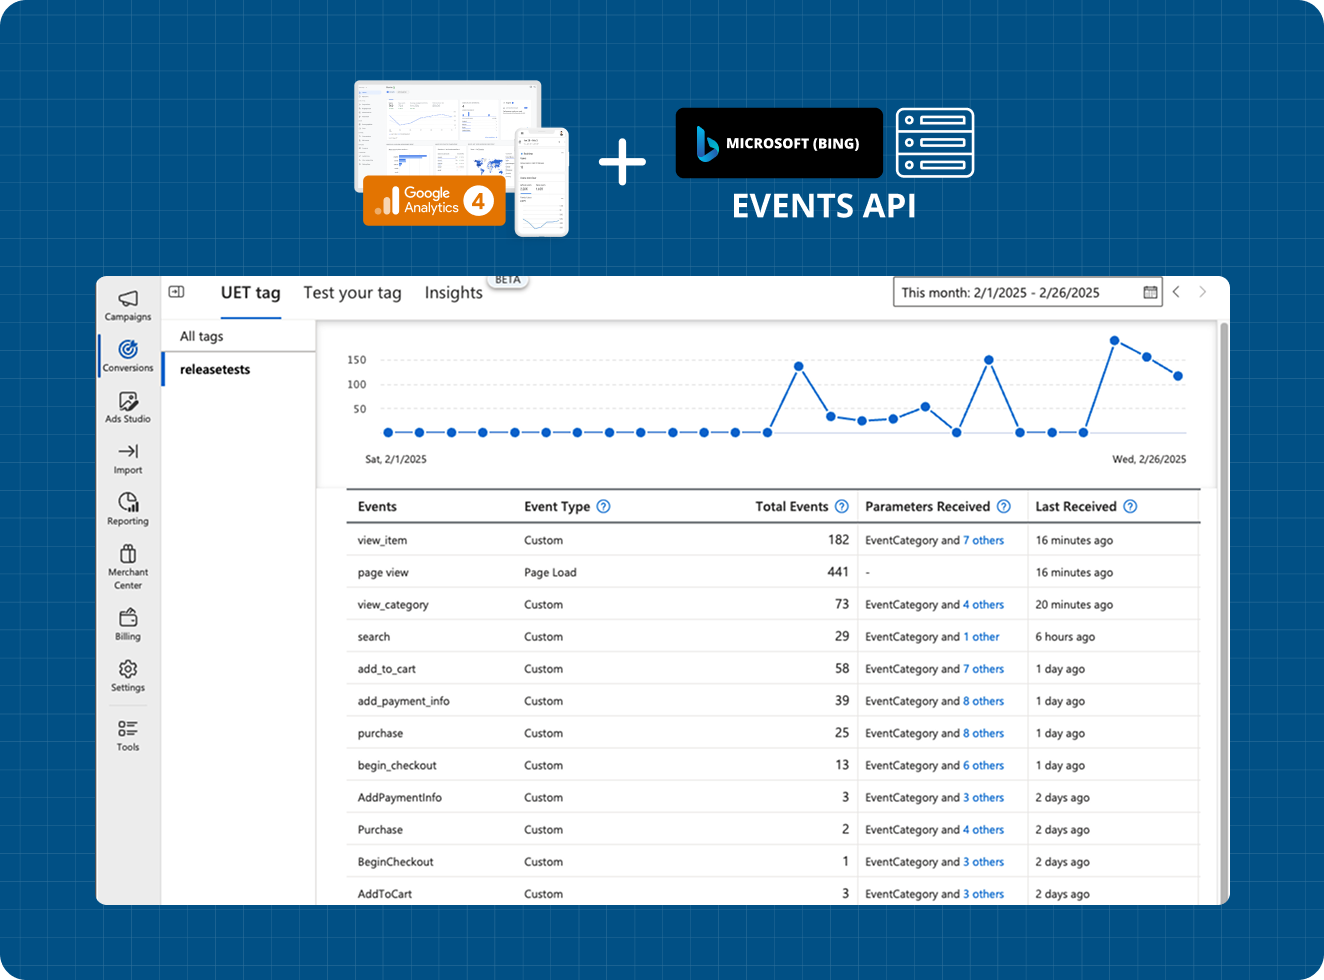Navigate to previous date range with left chevron
This screenshot has width=1324, height=980.
coord(1177,292)
